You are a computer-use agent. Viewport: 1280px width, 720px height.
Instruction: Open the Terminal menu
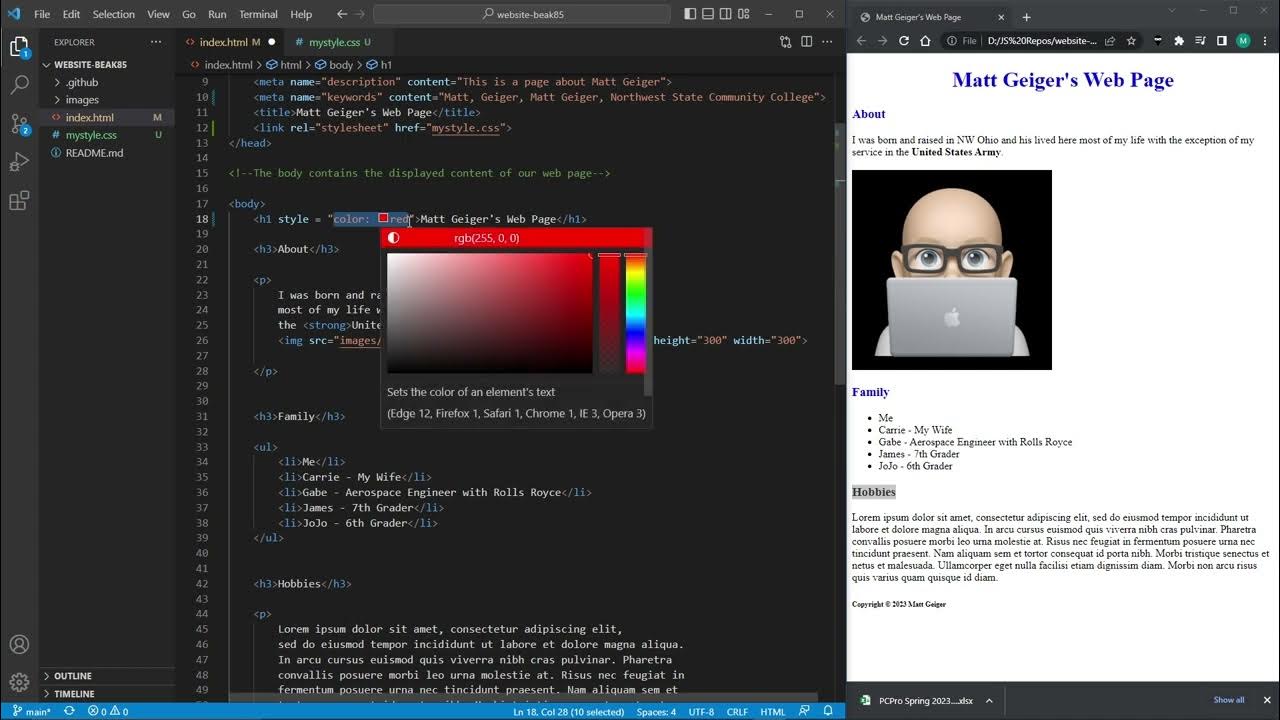[x=258, y=14]
